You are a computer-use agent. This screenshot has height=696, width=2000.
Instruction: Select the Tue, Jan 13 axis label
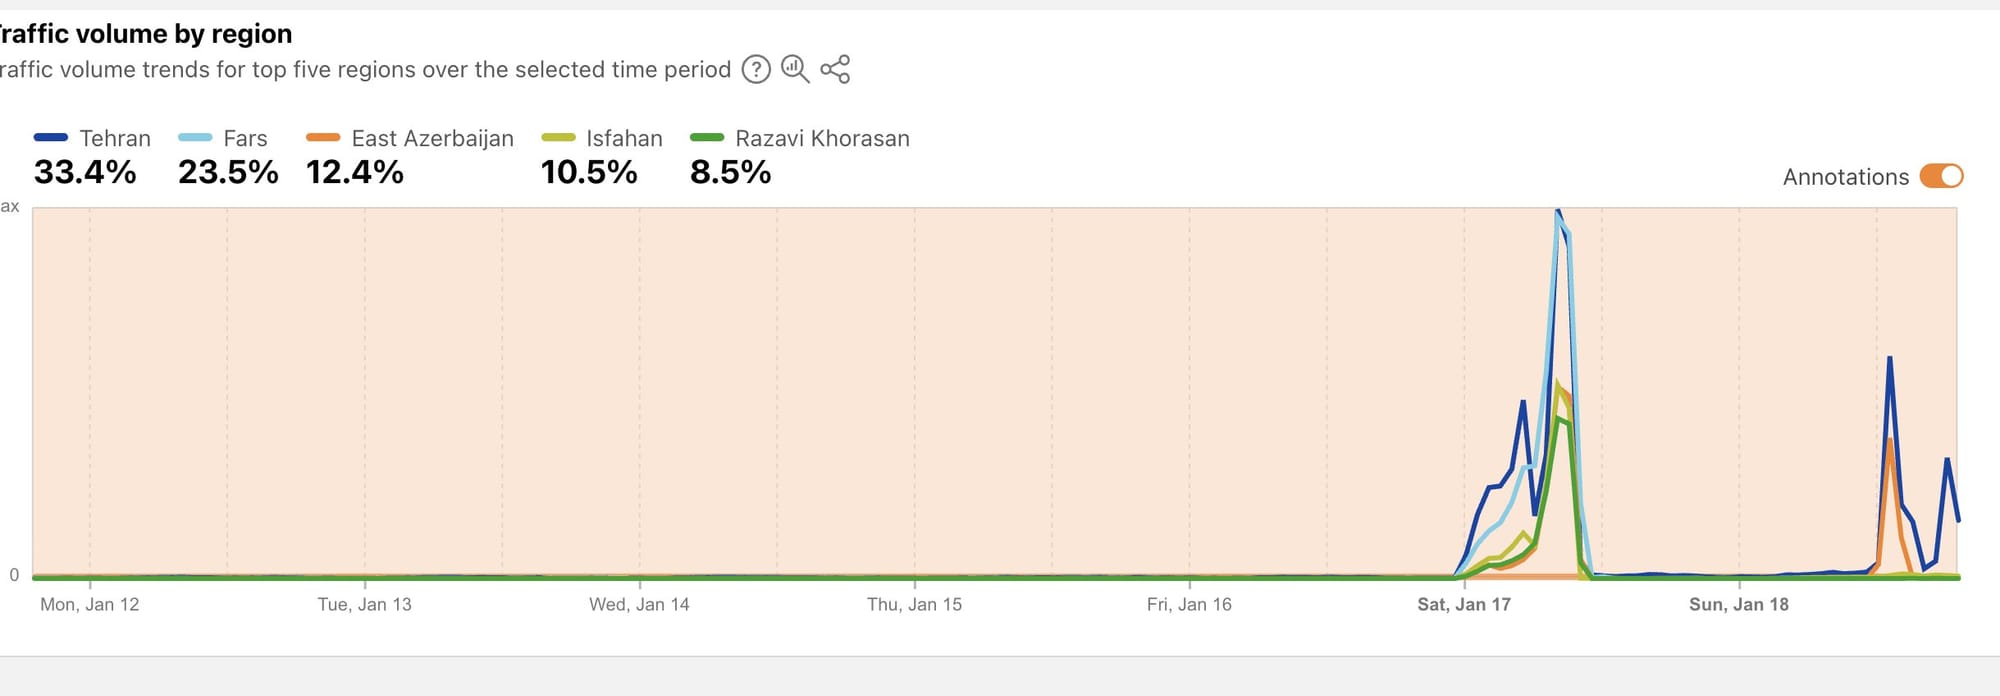pos(365,604)
